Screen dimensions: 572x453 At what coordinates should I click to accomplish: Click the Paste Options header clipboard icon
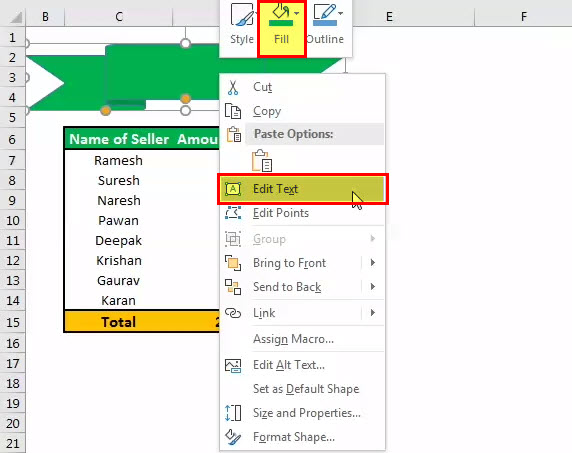[x=234, y=135]
